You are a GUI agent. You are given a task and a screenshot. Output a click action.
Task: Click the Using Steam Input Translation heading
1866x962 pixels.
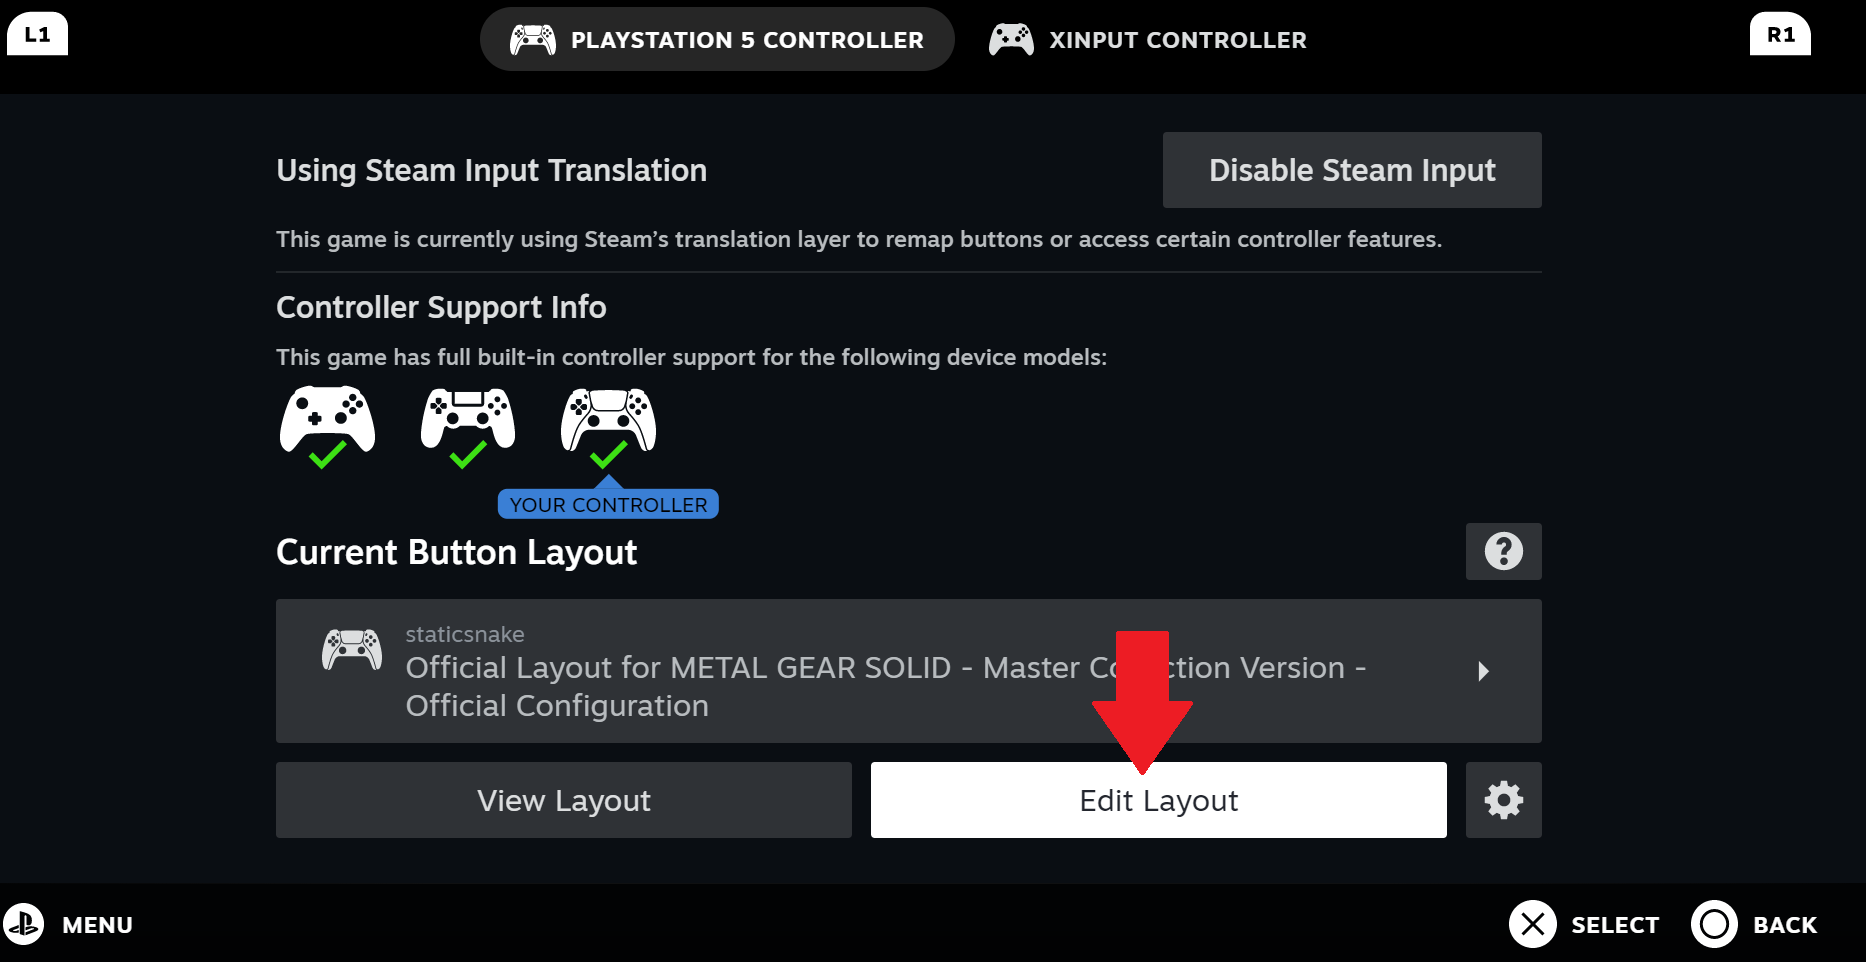[x=491, y=170]
